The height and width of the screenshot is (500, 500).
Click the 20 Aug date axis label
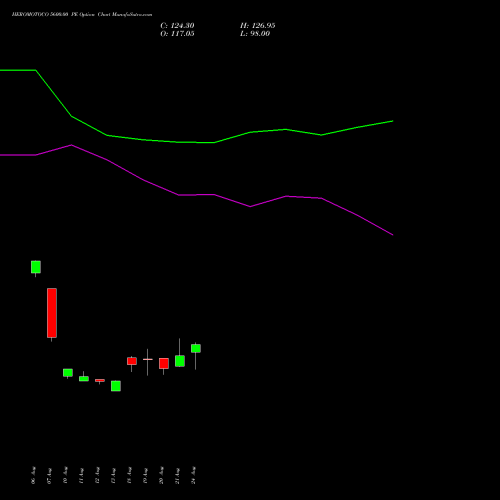161,475
